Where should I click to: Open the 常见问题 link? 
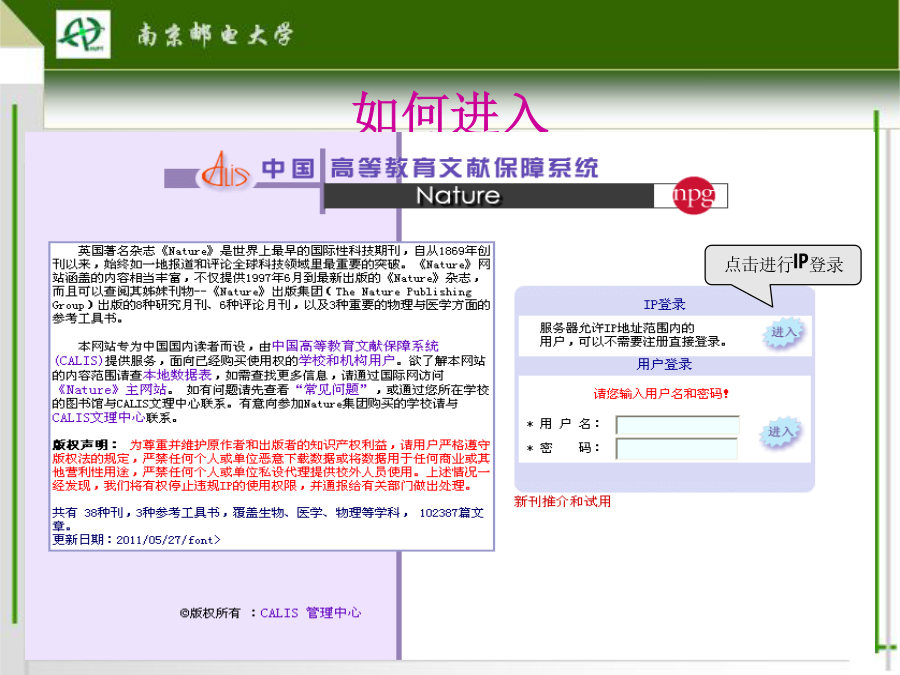coord(331,389)
